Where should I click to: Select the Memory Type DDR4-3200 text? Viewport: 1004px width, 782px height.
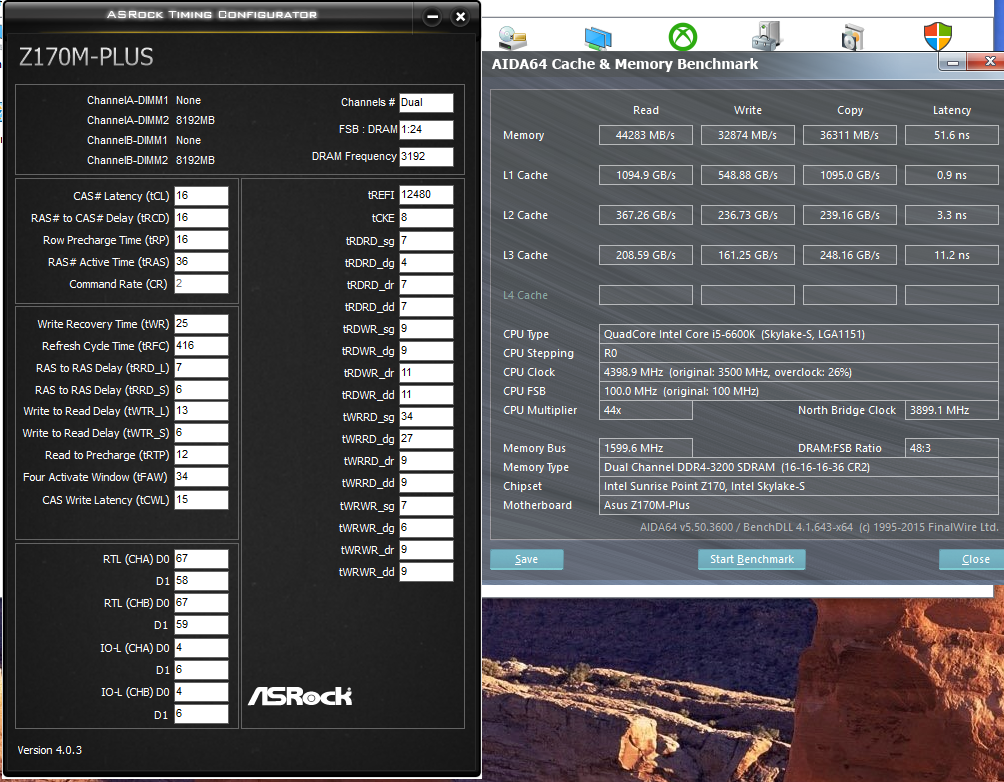coord(798,467)
